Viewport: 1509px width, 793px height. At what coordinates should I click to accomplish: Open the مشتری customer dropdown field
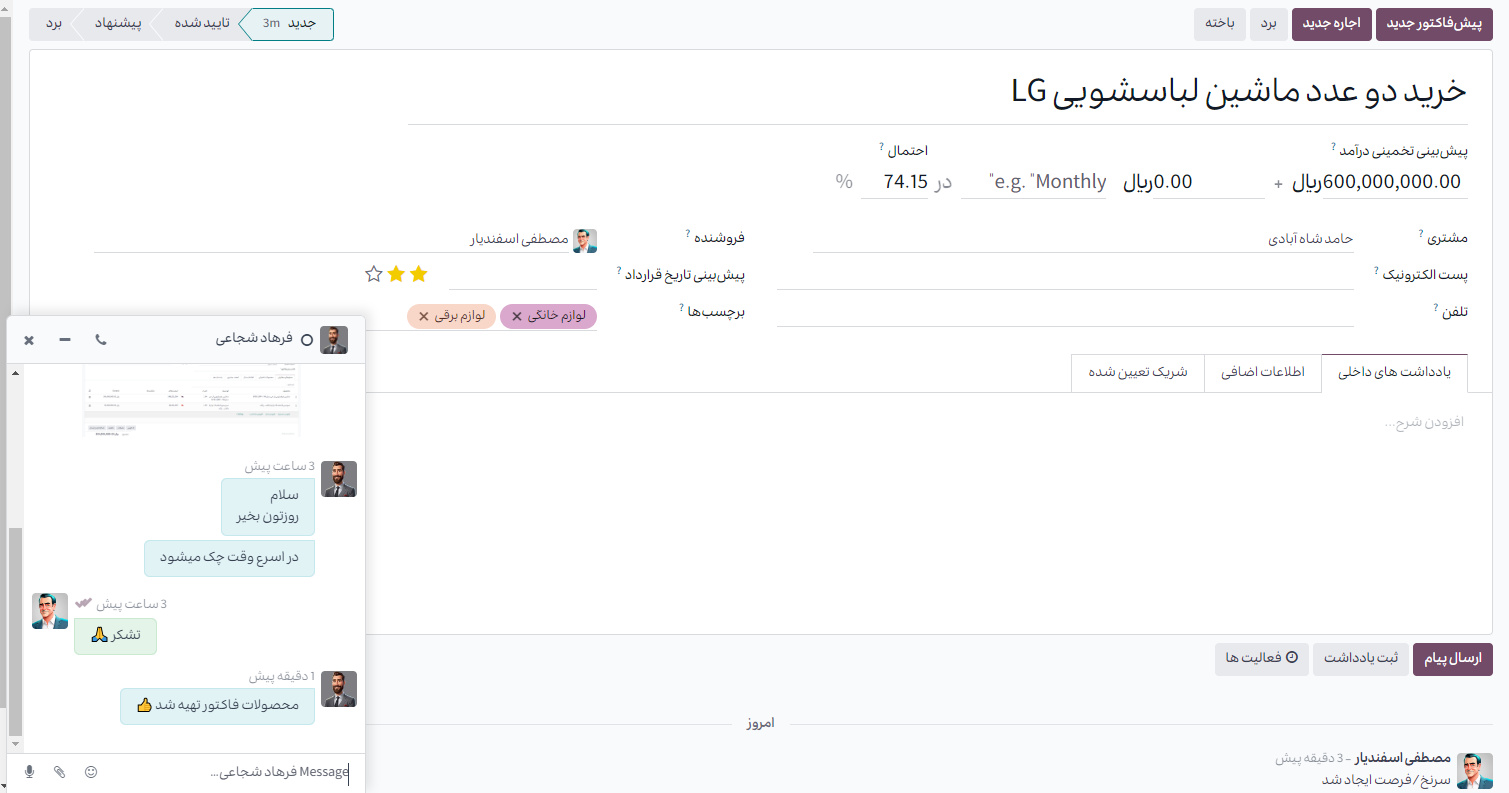click(x=1083, y=240)
